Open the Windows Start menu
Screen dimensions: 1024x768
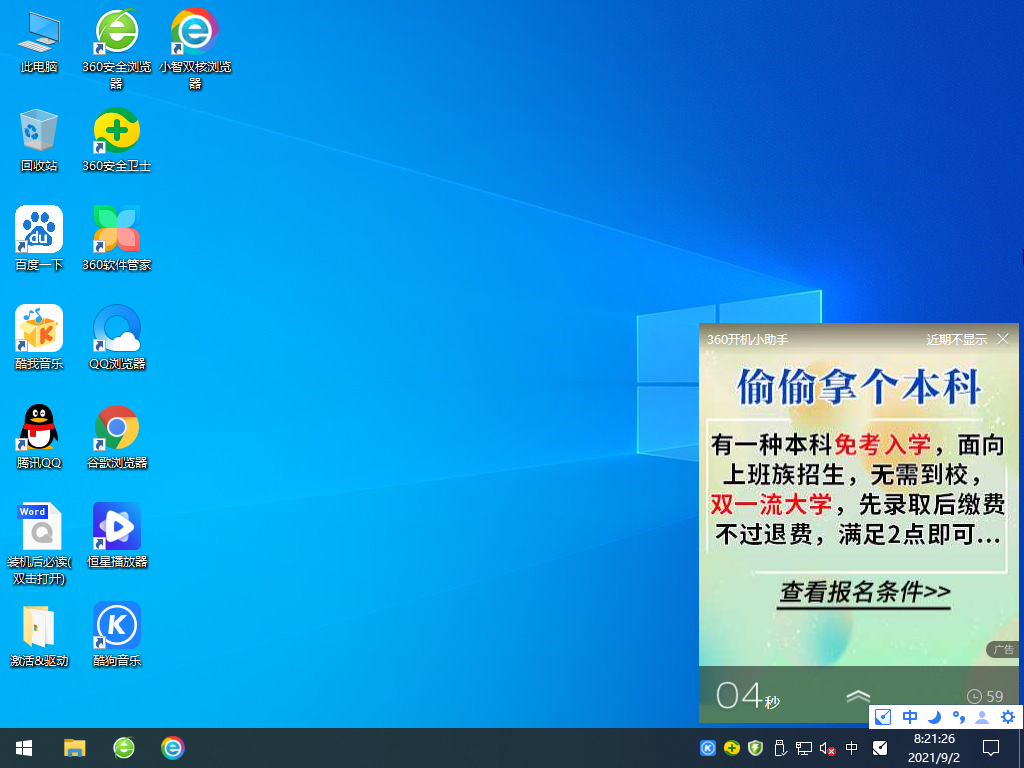(x=23, y=747)
